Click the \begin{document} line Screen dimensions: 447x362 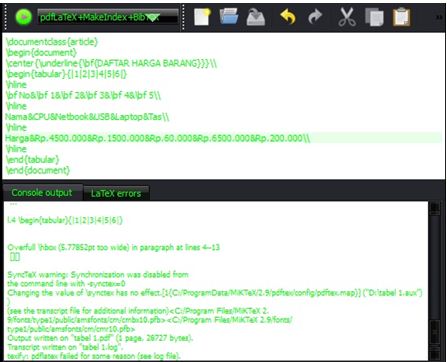click(41, 52)
